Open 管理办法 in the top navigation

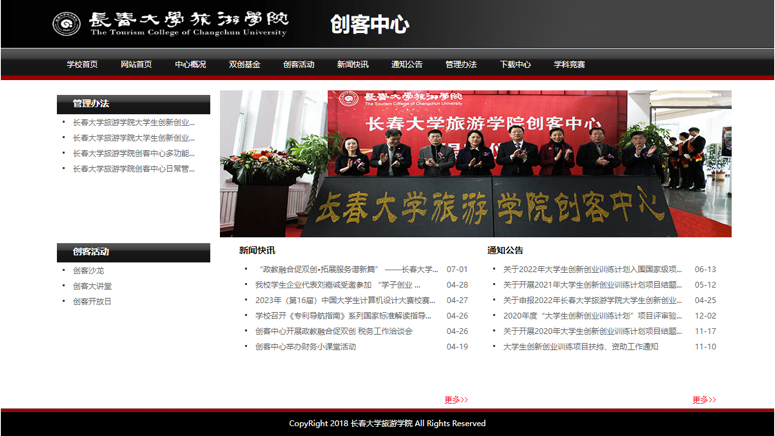(461, 64)
